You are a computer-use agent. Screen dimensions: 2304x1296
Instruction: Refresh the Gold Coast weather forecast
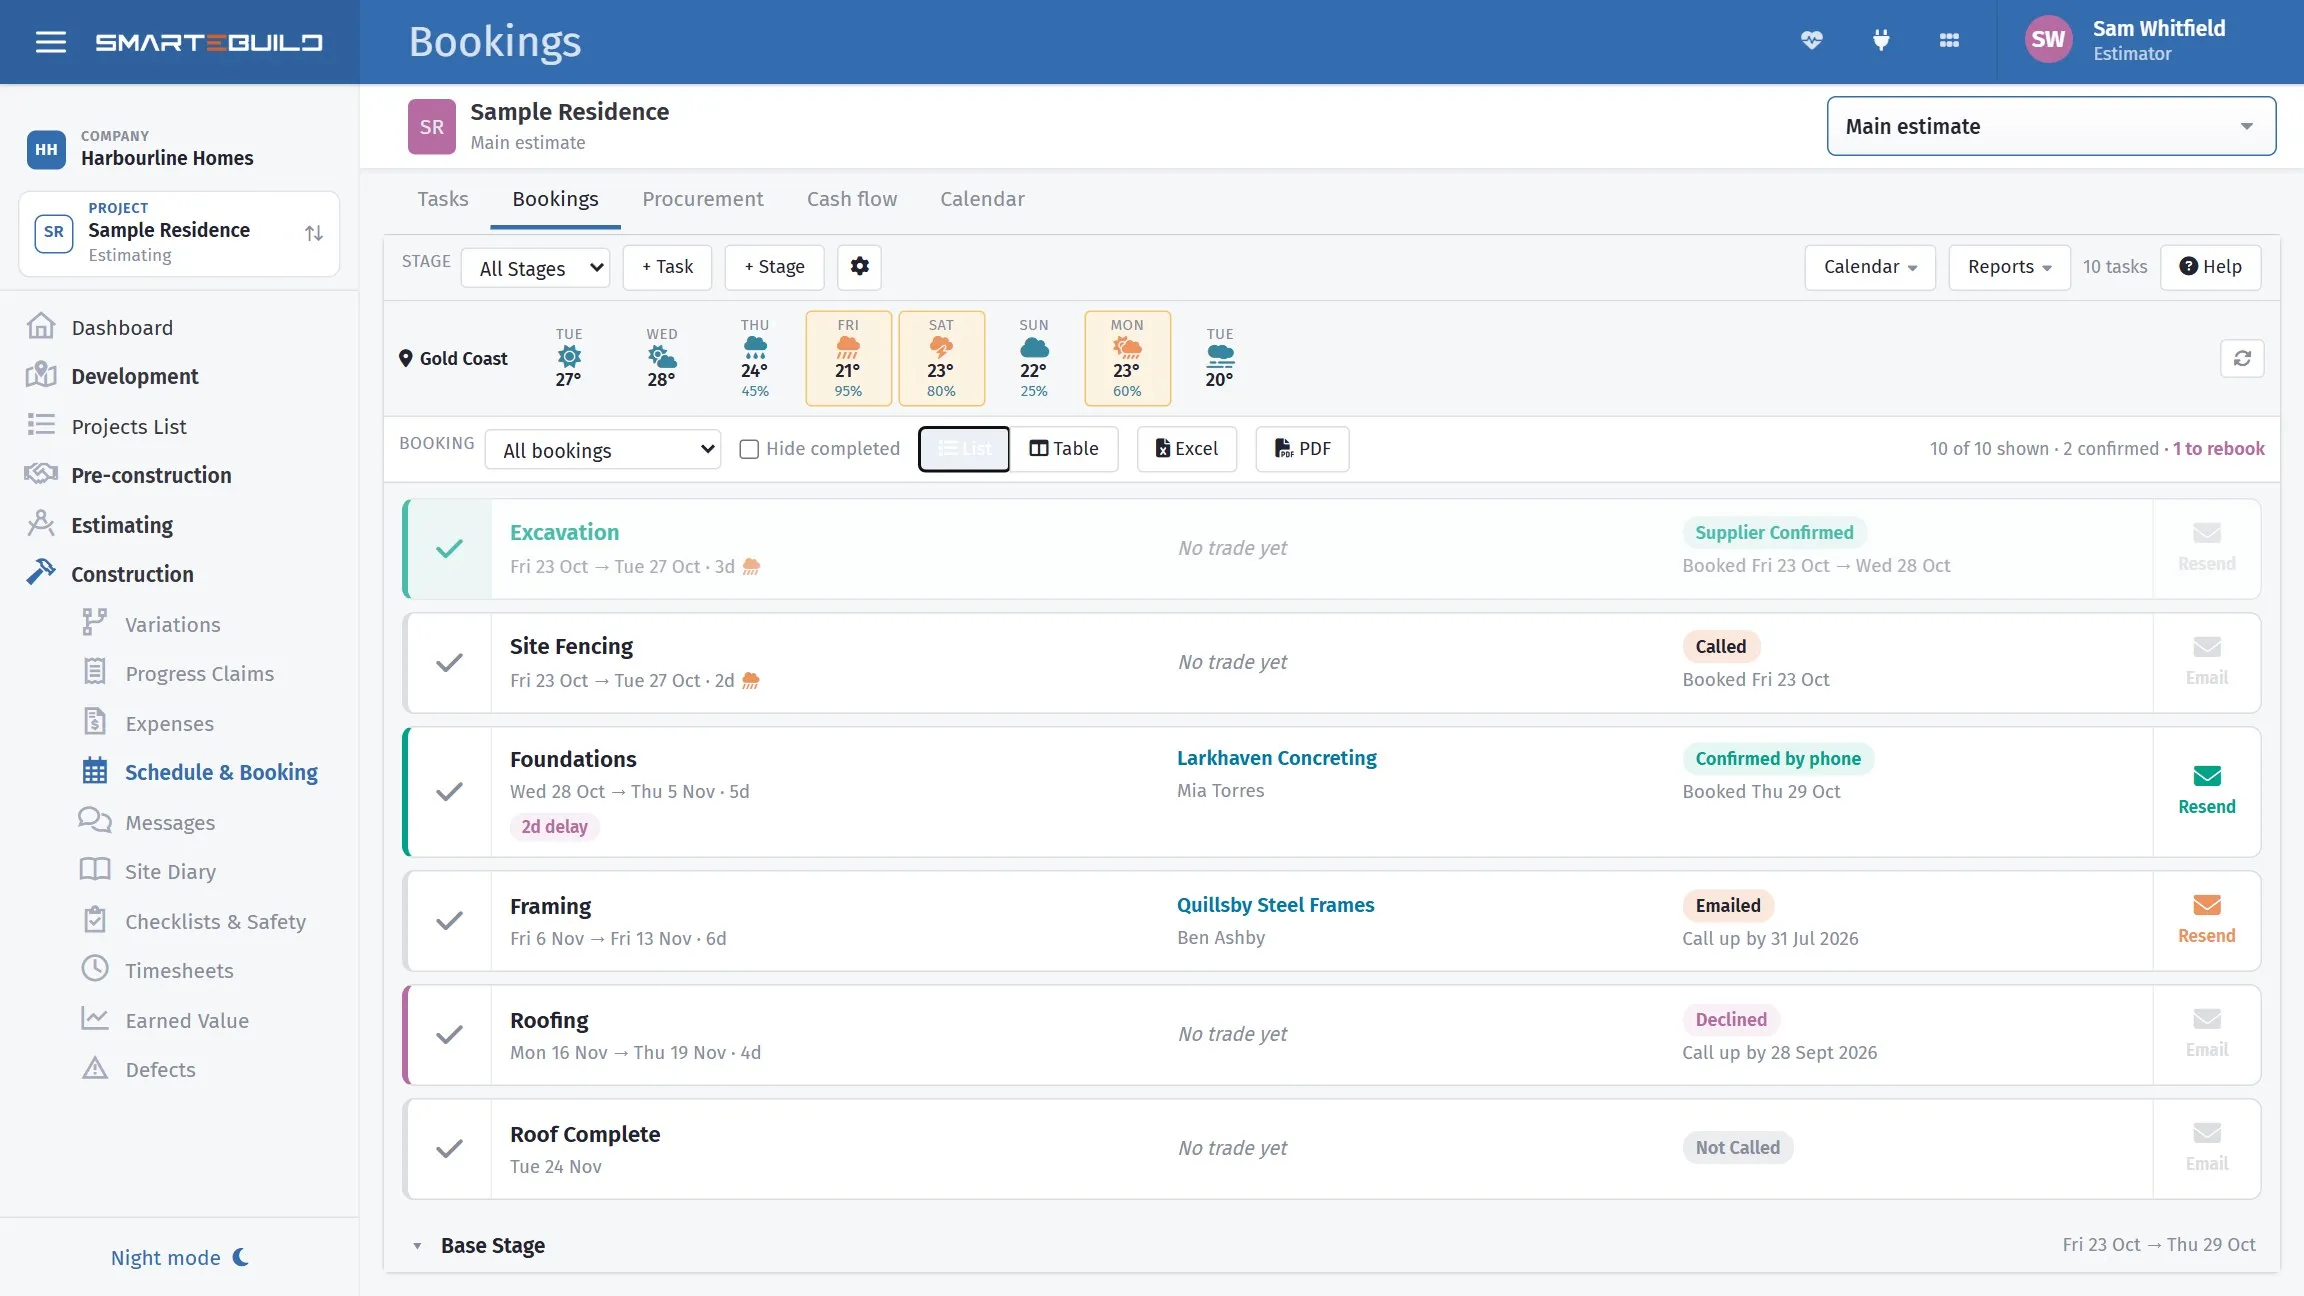point(2242,358)
